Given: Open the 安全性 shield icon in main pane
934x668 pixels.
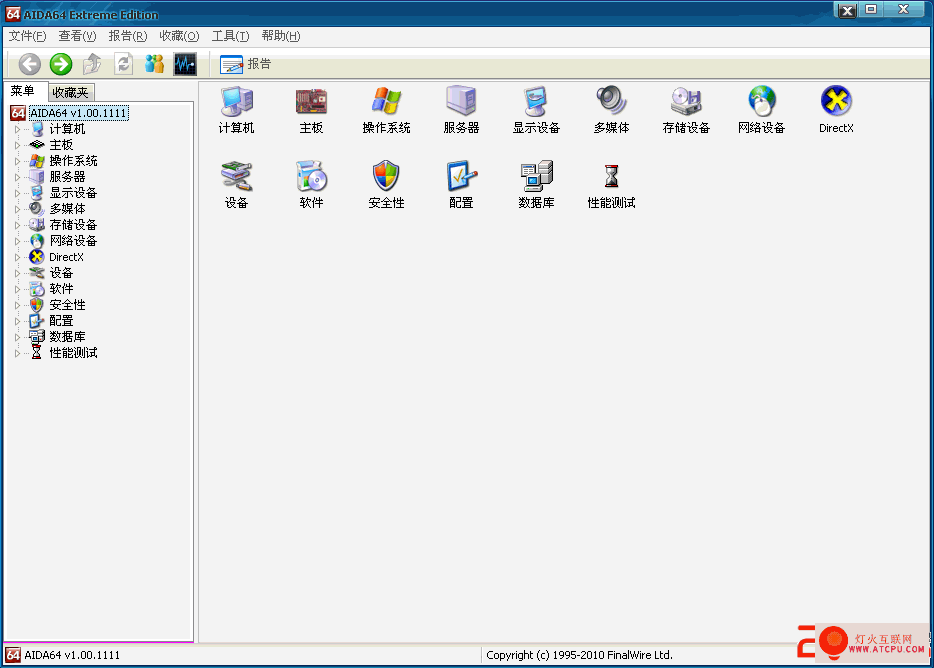Looking at the screenshot, I should (387, 185).
